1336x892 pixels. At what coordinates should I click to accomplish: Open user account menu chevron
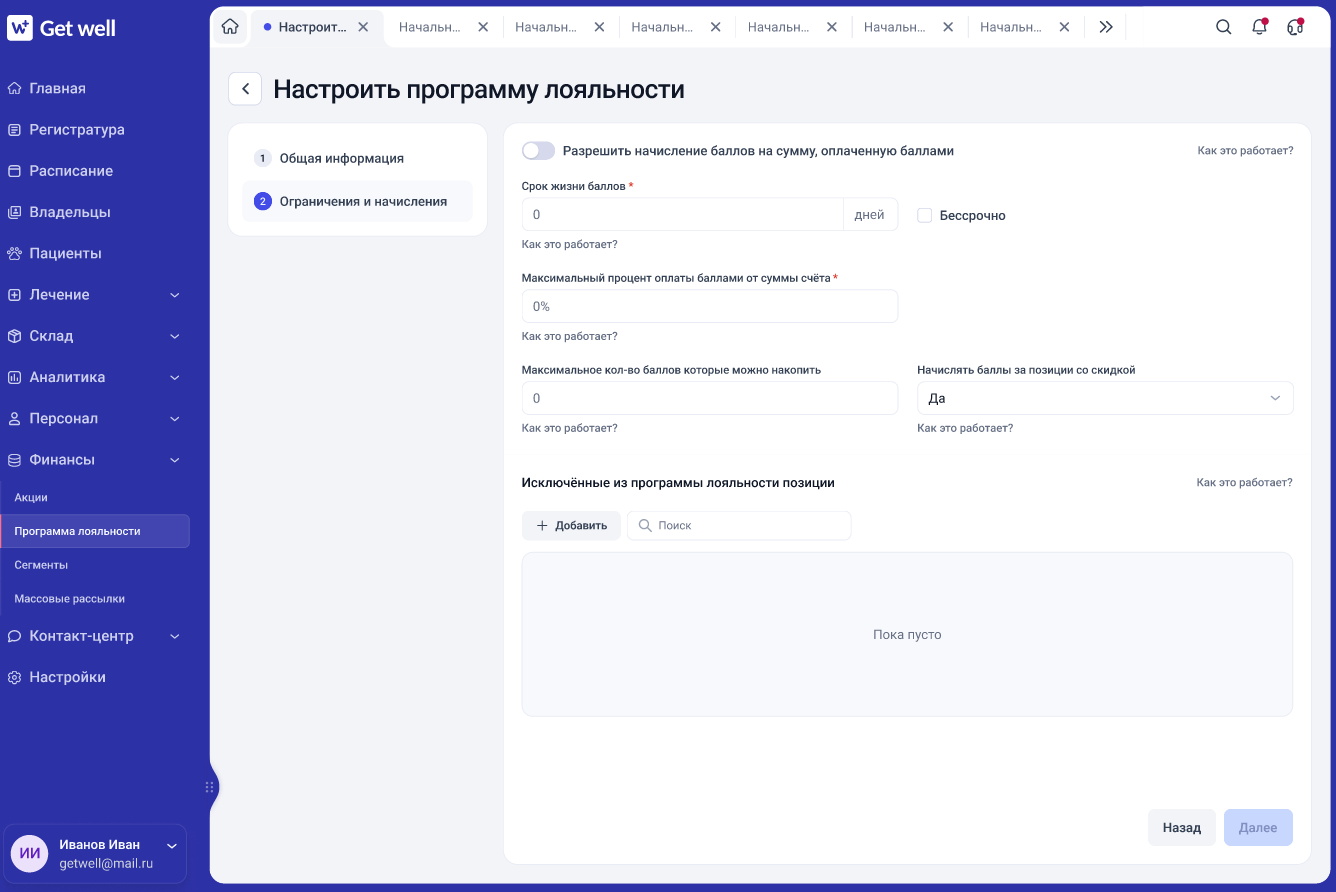(x=171, y=846)
